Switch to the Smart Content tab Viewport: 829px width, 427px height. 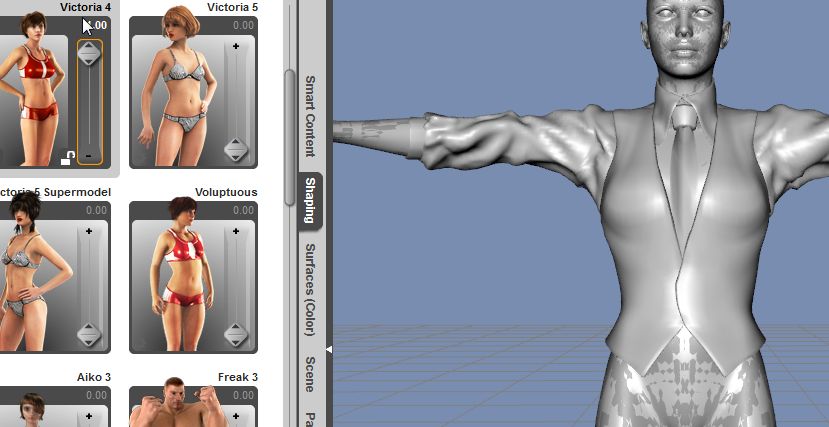tap(310, 116)
